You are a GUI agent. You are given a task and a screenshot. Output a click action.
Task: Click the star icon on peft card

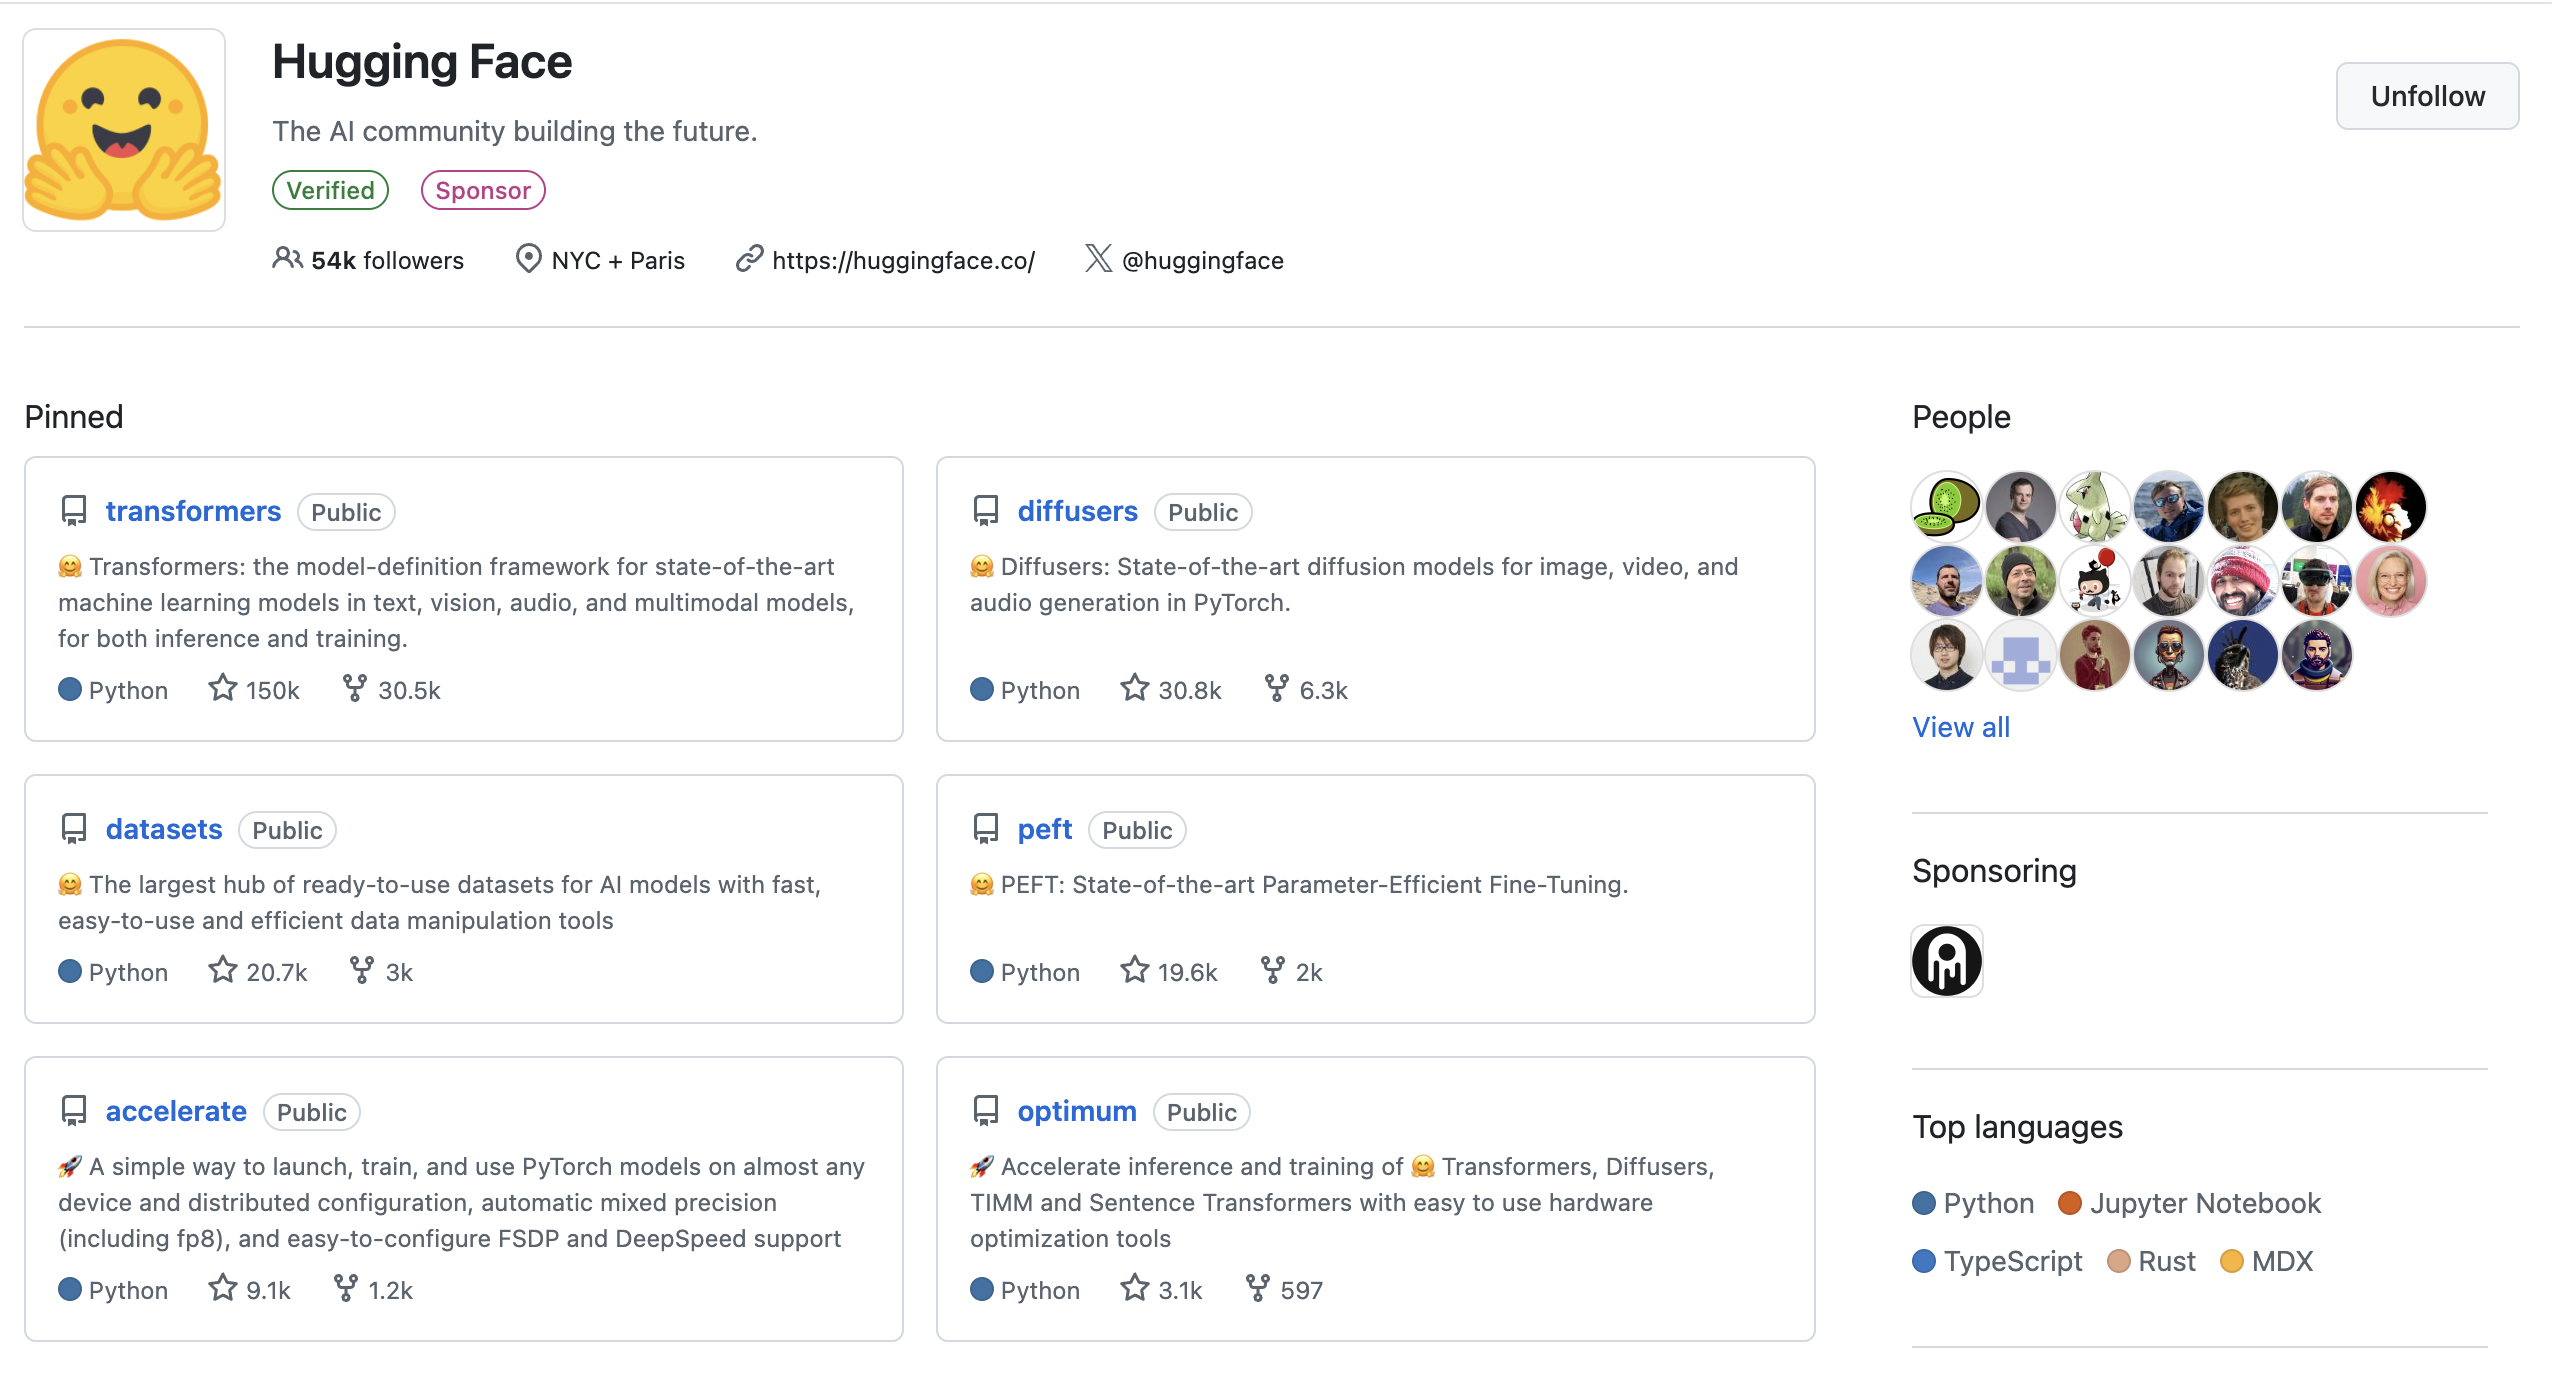point(1134,971)
